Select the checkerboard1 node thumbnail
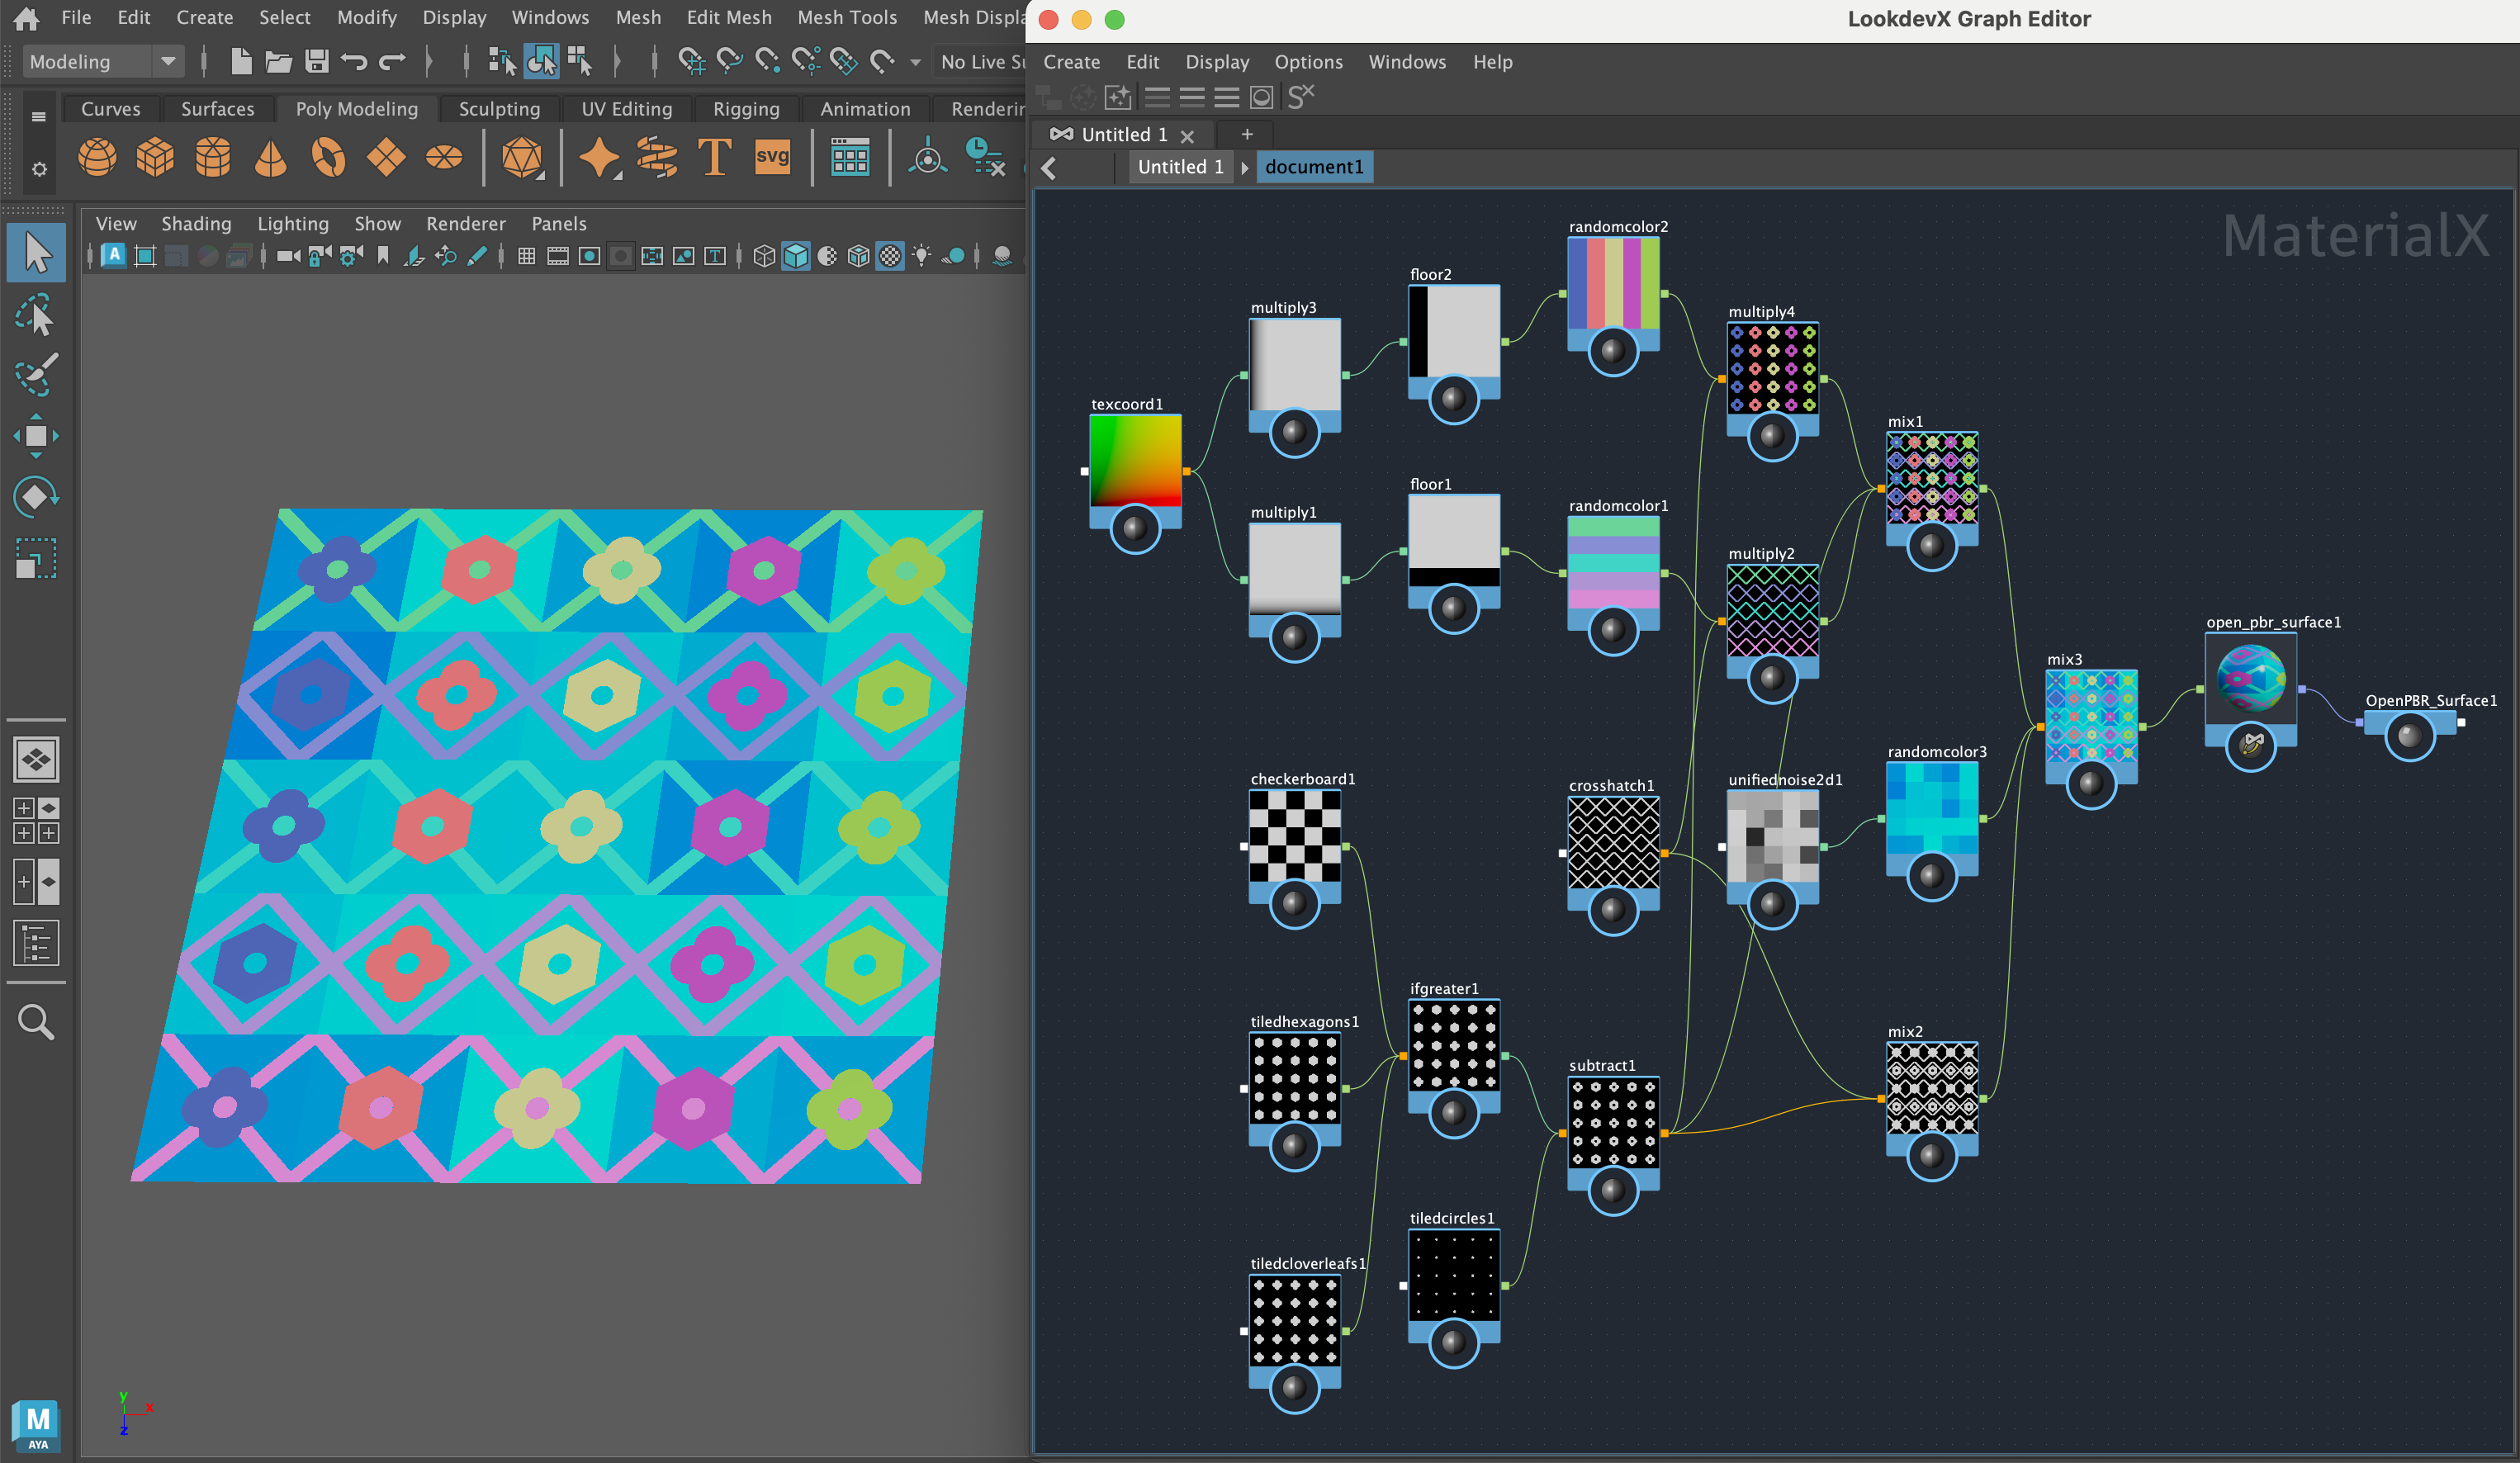The height and width of the screenshot is (1463, 2520). coord(1294,836)
